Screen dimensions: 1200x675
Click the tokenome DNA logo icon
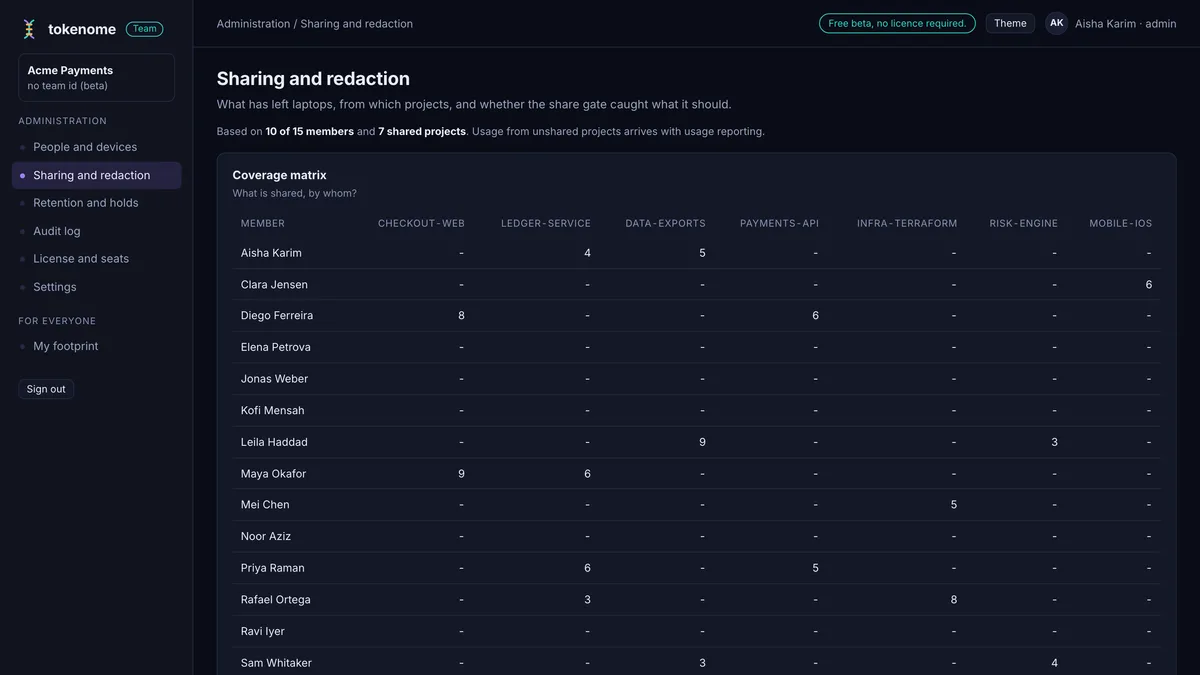click(x=30, y=29)
